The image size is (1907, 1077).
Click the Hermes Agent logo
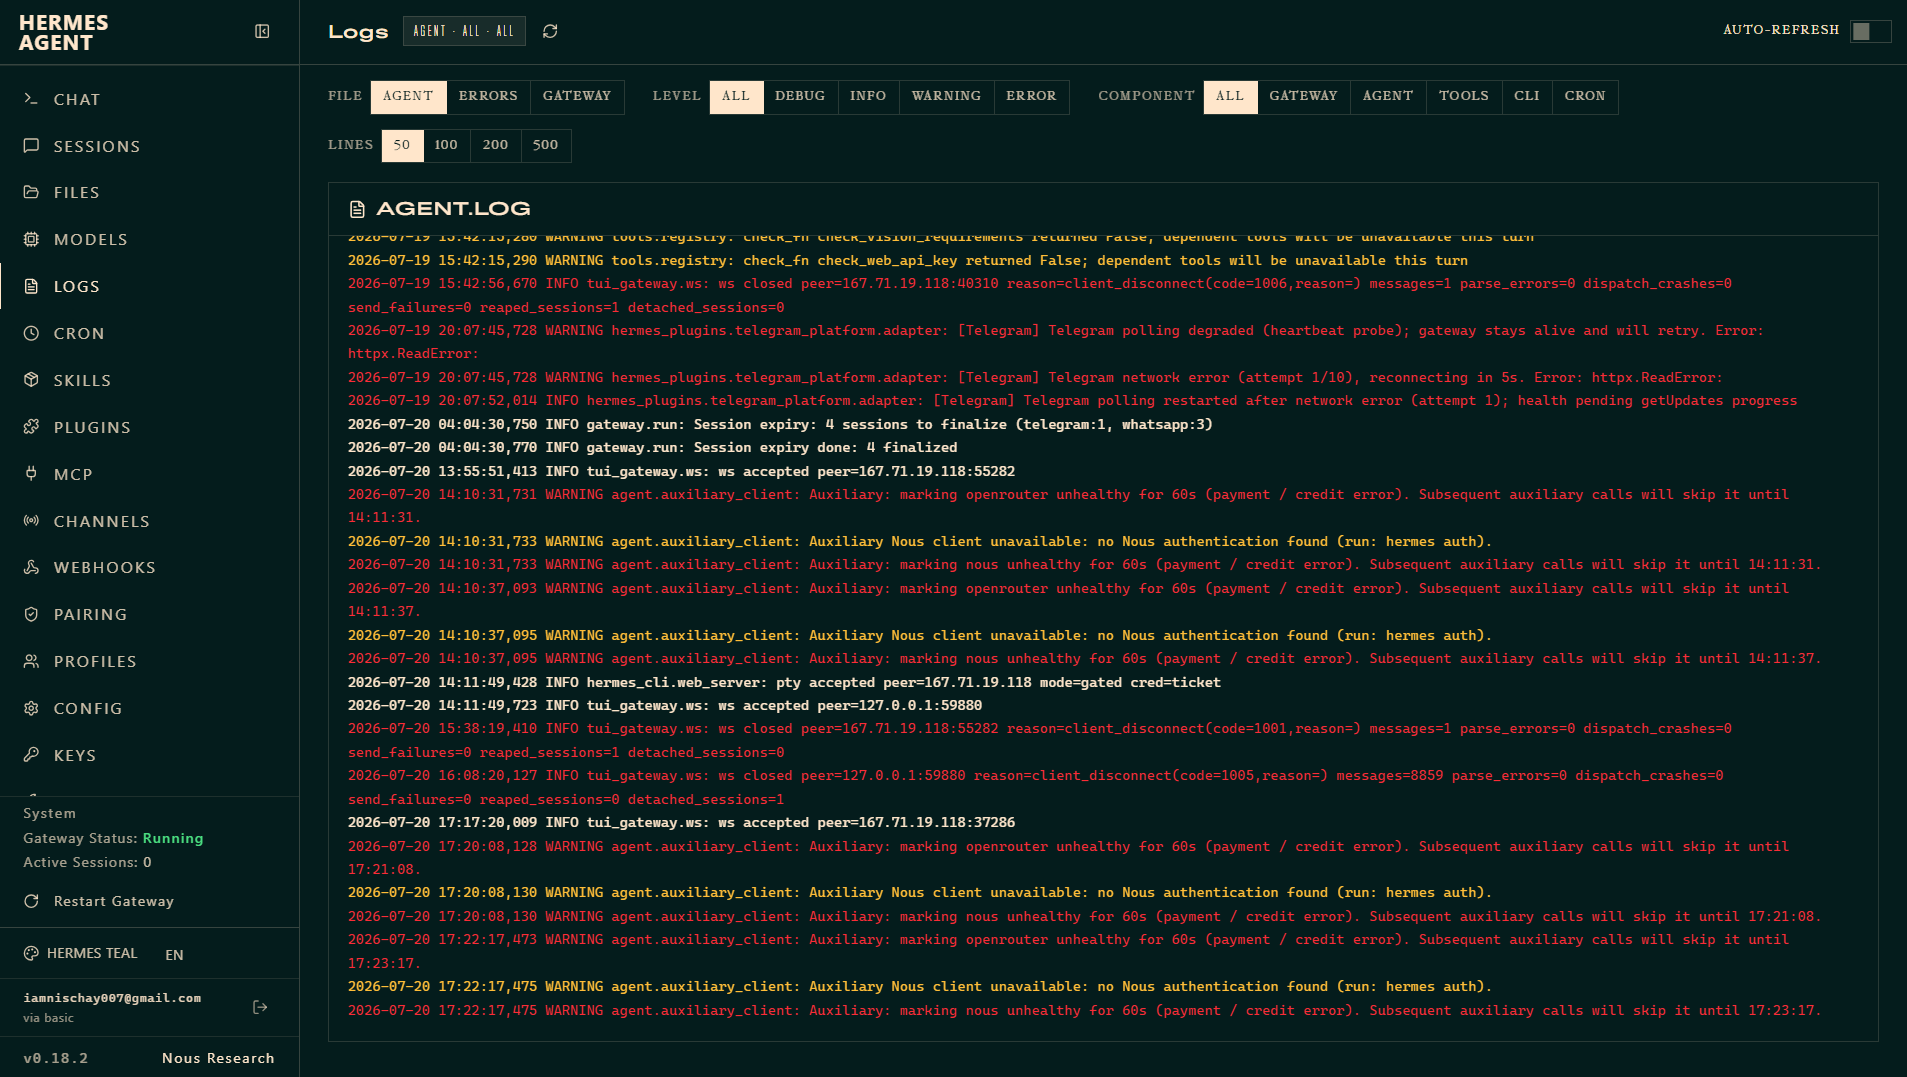tap(63, 33)
